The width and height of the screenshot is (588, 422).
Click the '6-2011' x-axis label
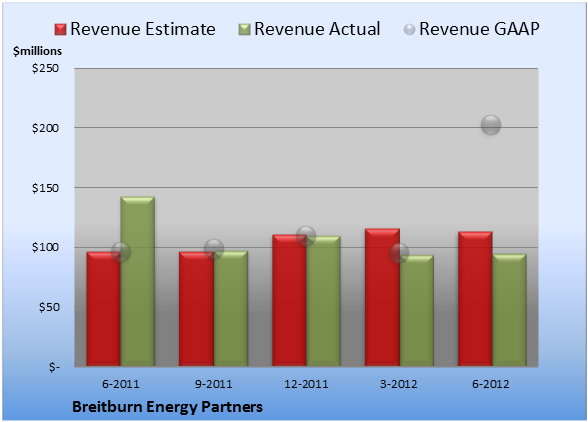tap(121, 384)
